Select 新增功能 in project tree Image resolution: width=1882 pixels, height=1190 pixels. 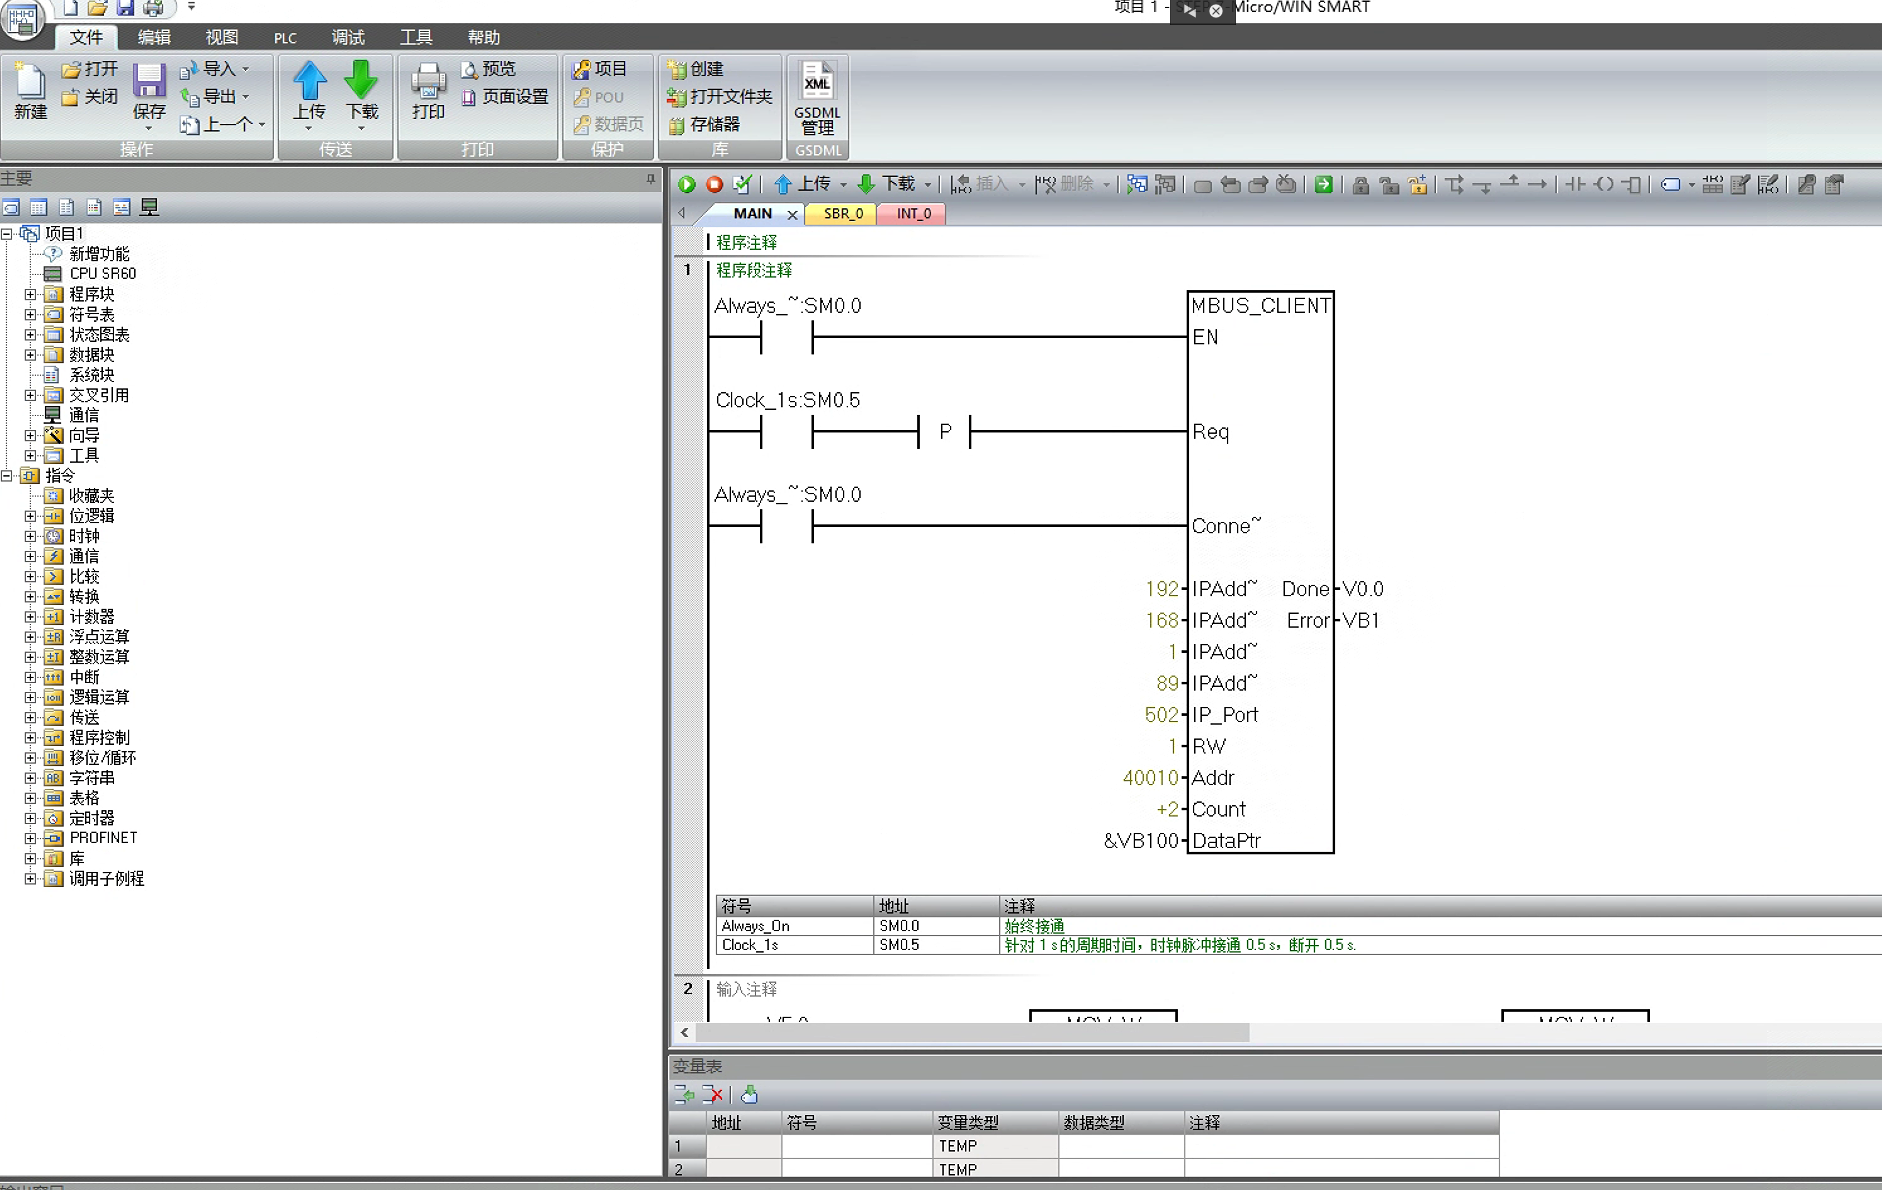coord(99,254)
